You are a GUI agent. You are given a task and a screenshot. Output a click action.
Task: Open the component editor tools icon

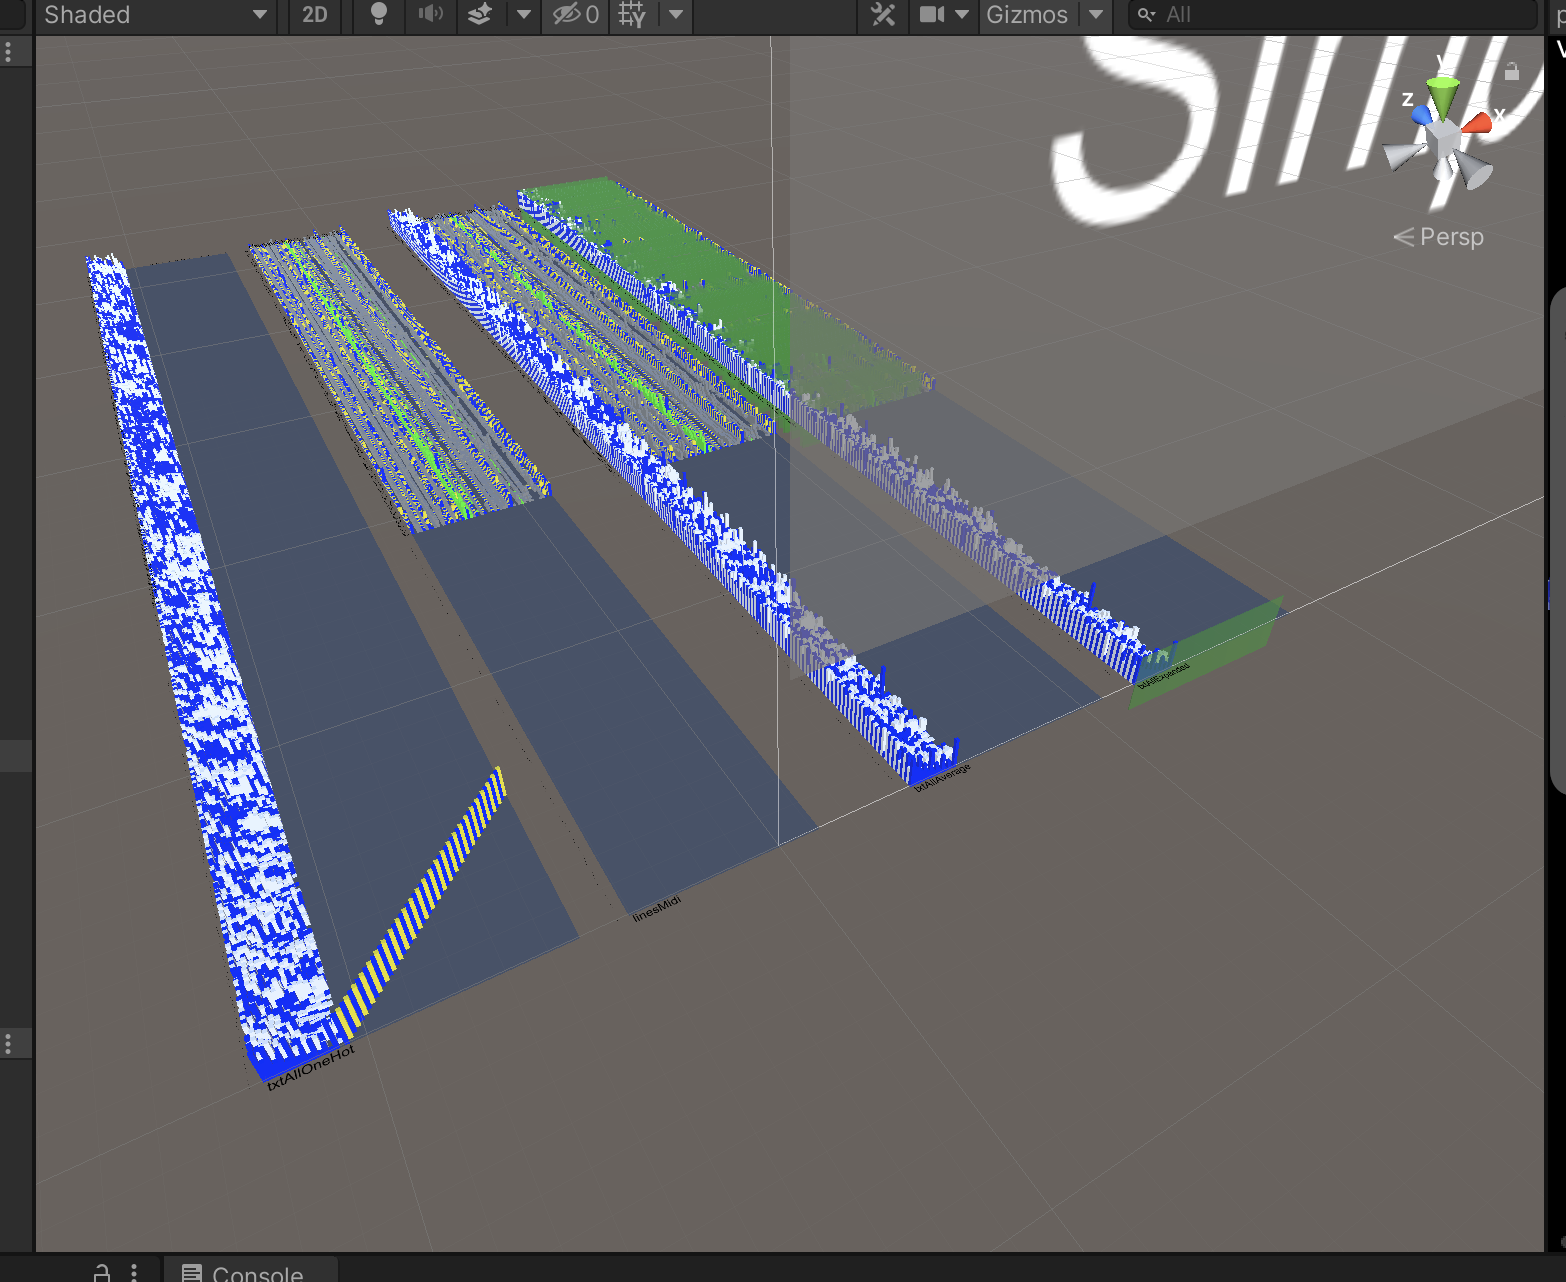coord(883,15)
